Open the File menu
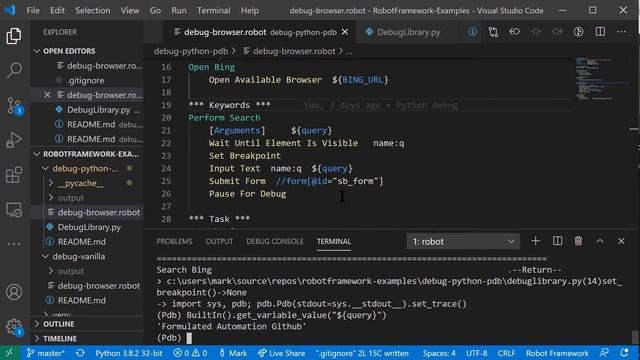 [x=33, y=10]
